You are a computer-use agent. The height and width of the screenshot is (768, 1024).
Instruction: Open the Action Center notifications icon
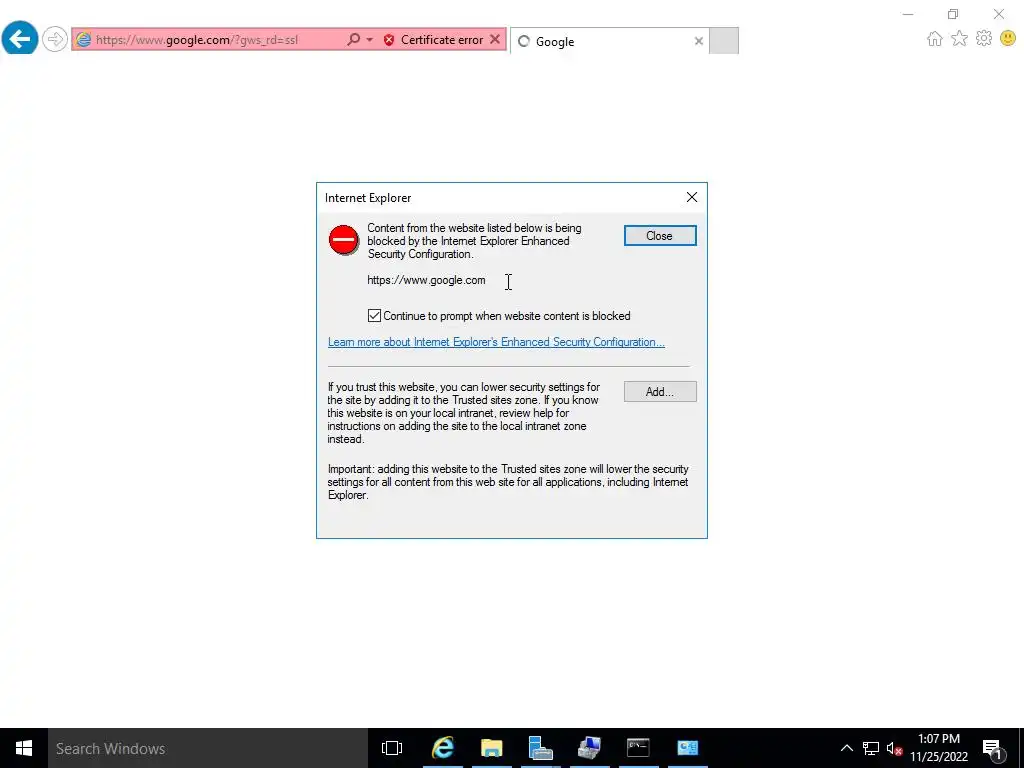993,748
